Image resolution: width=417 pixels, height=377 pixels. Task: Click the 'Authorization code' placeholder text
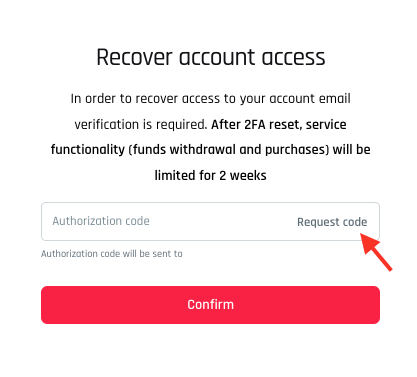pos(101,221)
